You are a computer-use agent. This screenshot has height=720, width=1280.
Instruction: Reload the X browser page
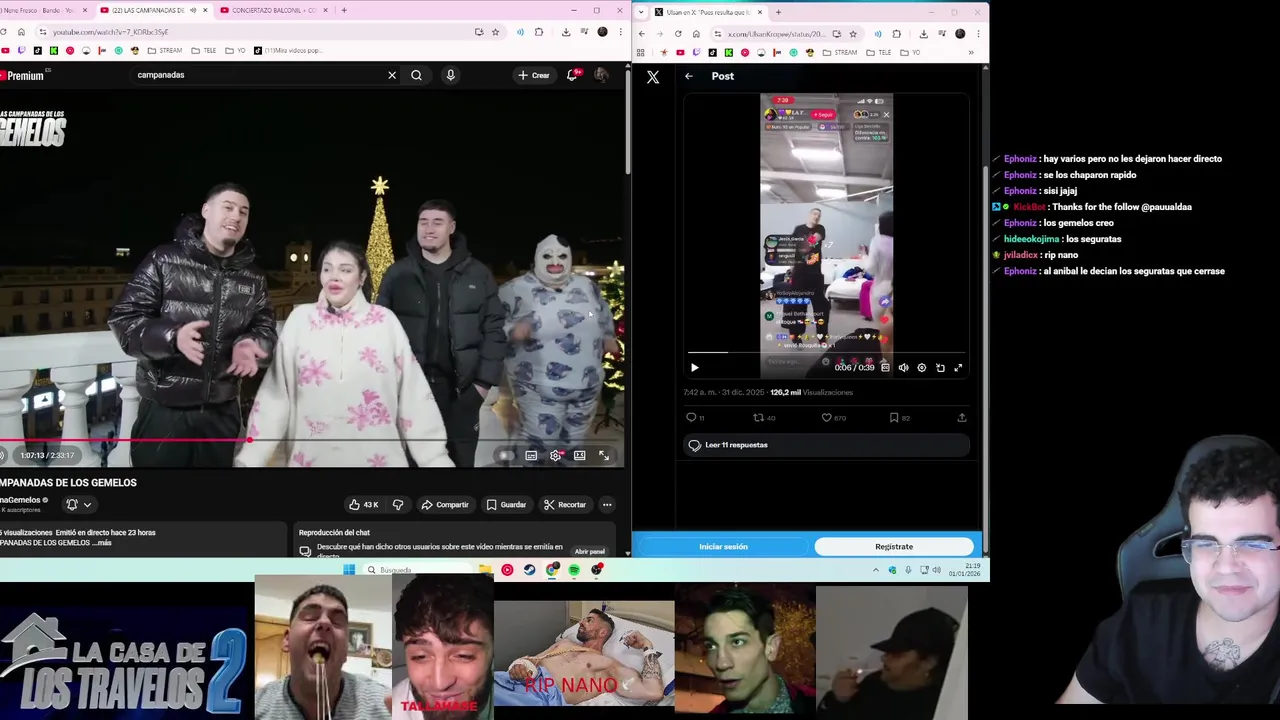click(x=678, y=34)
